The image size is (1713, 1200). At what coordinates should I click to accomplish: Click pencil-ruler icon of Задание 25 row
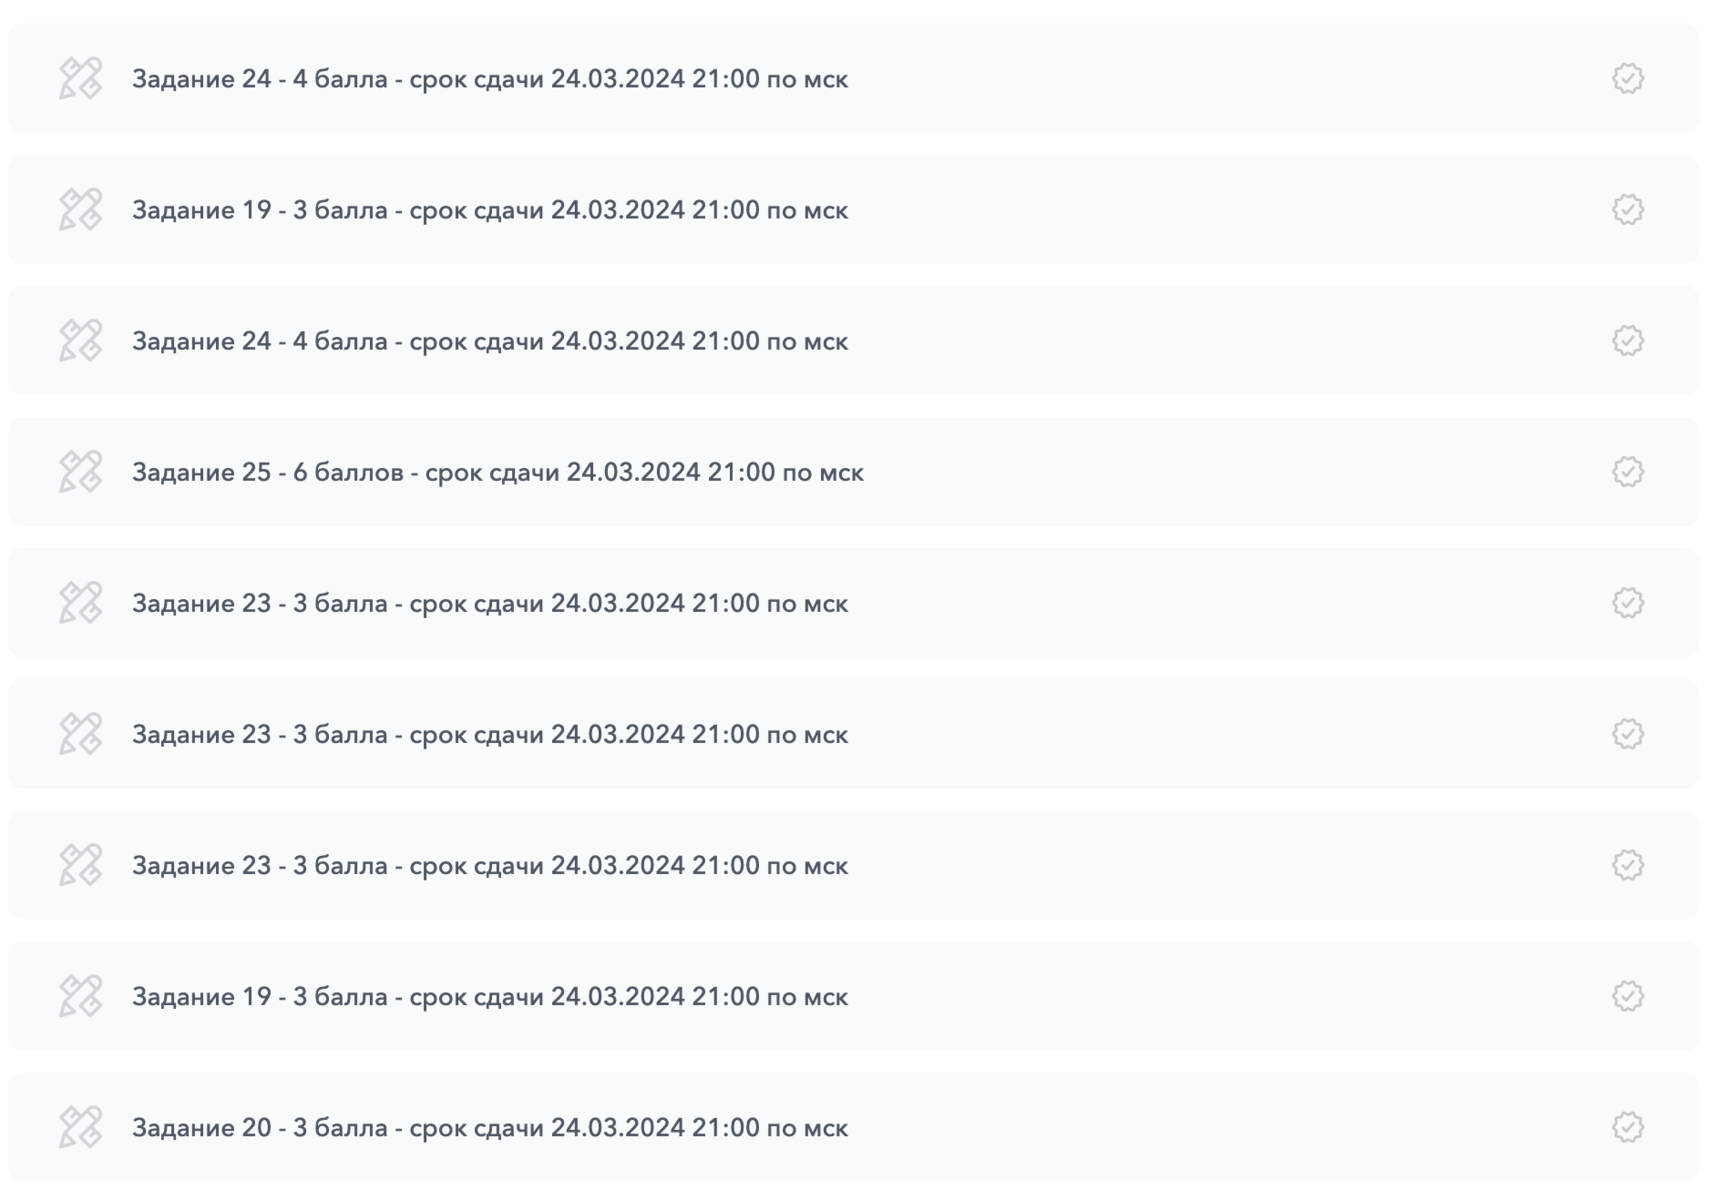click(x=80, y=472)
